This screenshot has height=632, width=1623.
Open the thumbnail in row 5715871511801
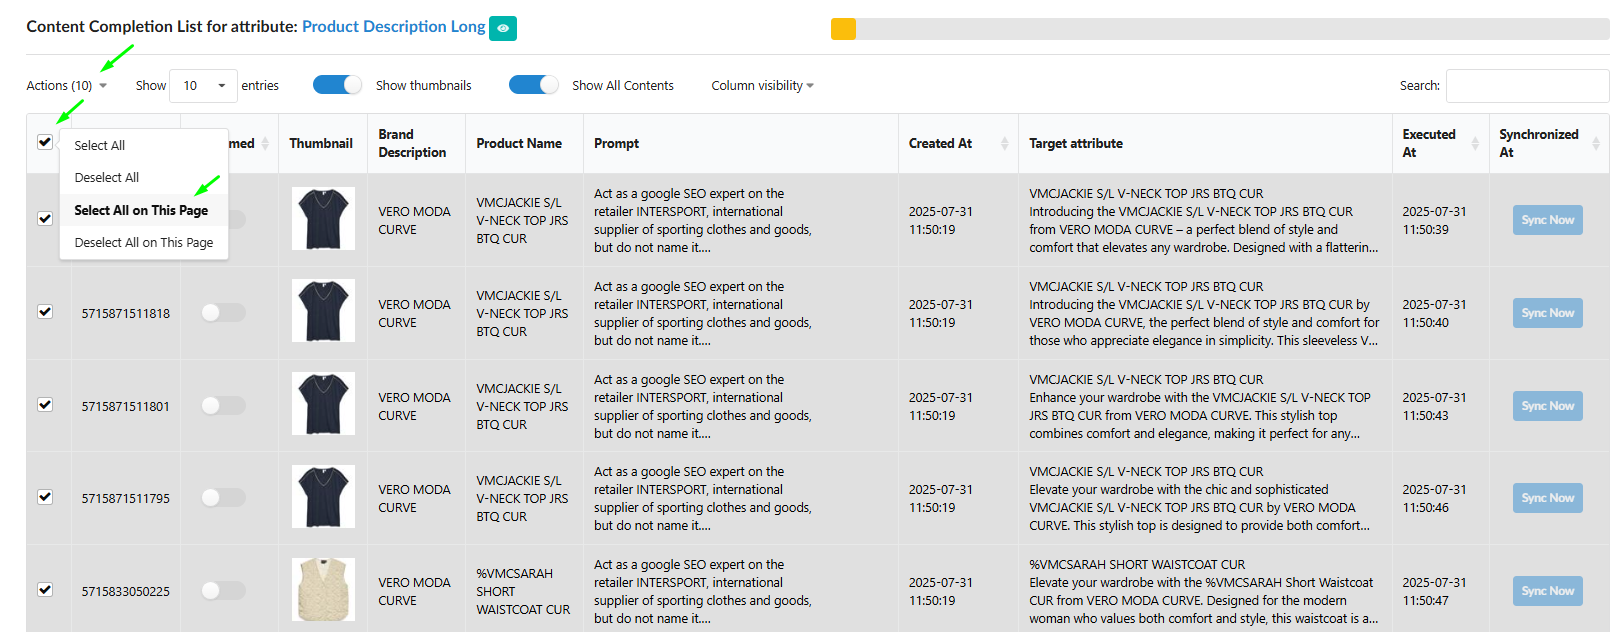tap(323, 404)
